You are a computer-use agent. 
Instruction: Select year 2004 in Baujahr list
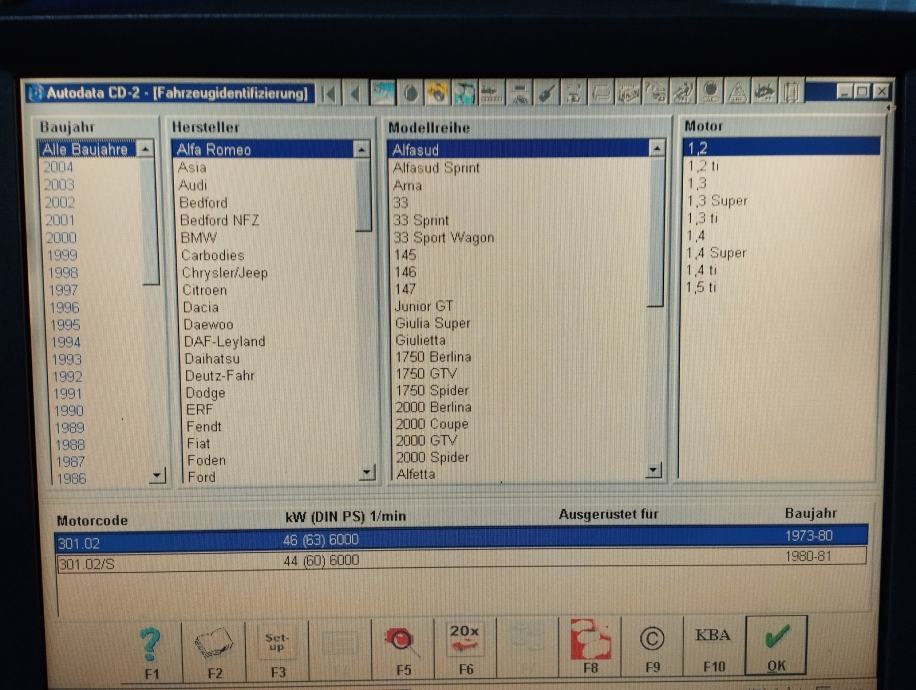(x=58, y=168)
